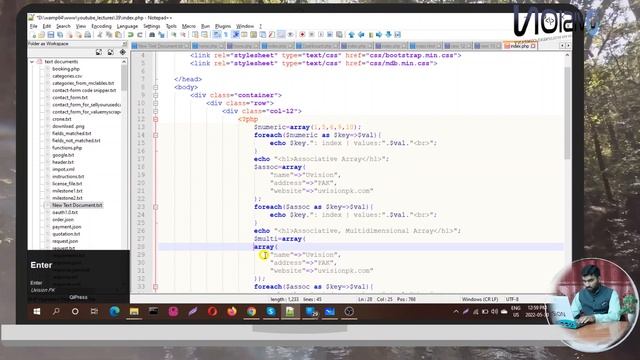Start macro recording with red dot icon
The image size is (640, 360).
point(302,35)
